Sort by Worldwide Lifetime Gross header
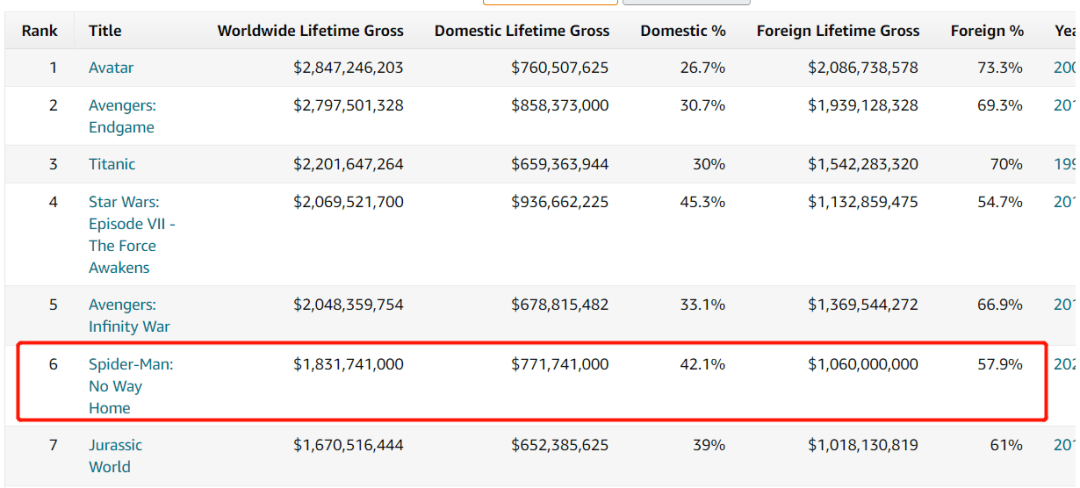The image size is (1080, 488). pos(311,31)
